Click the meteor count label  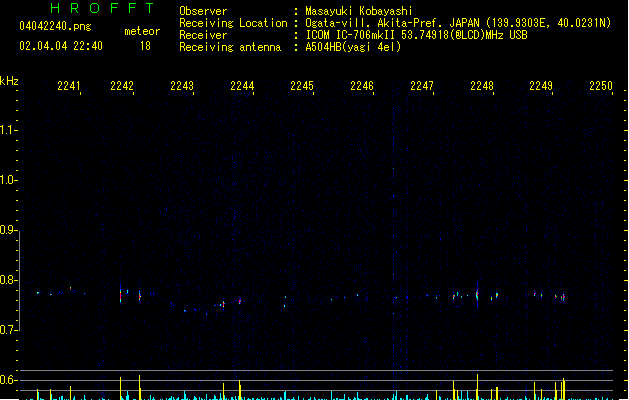(x=142, y=31)
